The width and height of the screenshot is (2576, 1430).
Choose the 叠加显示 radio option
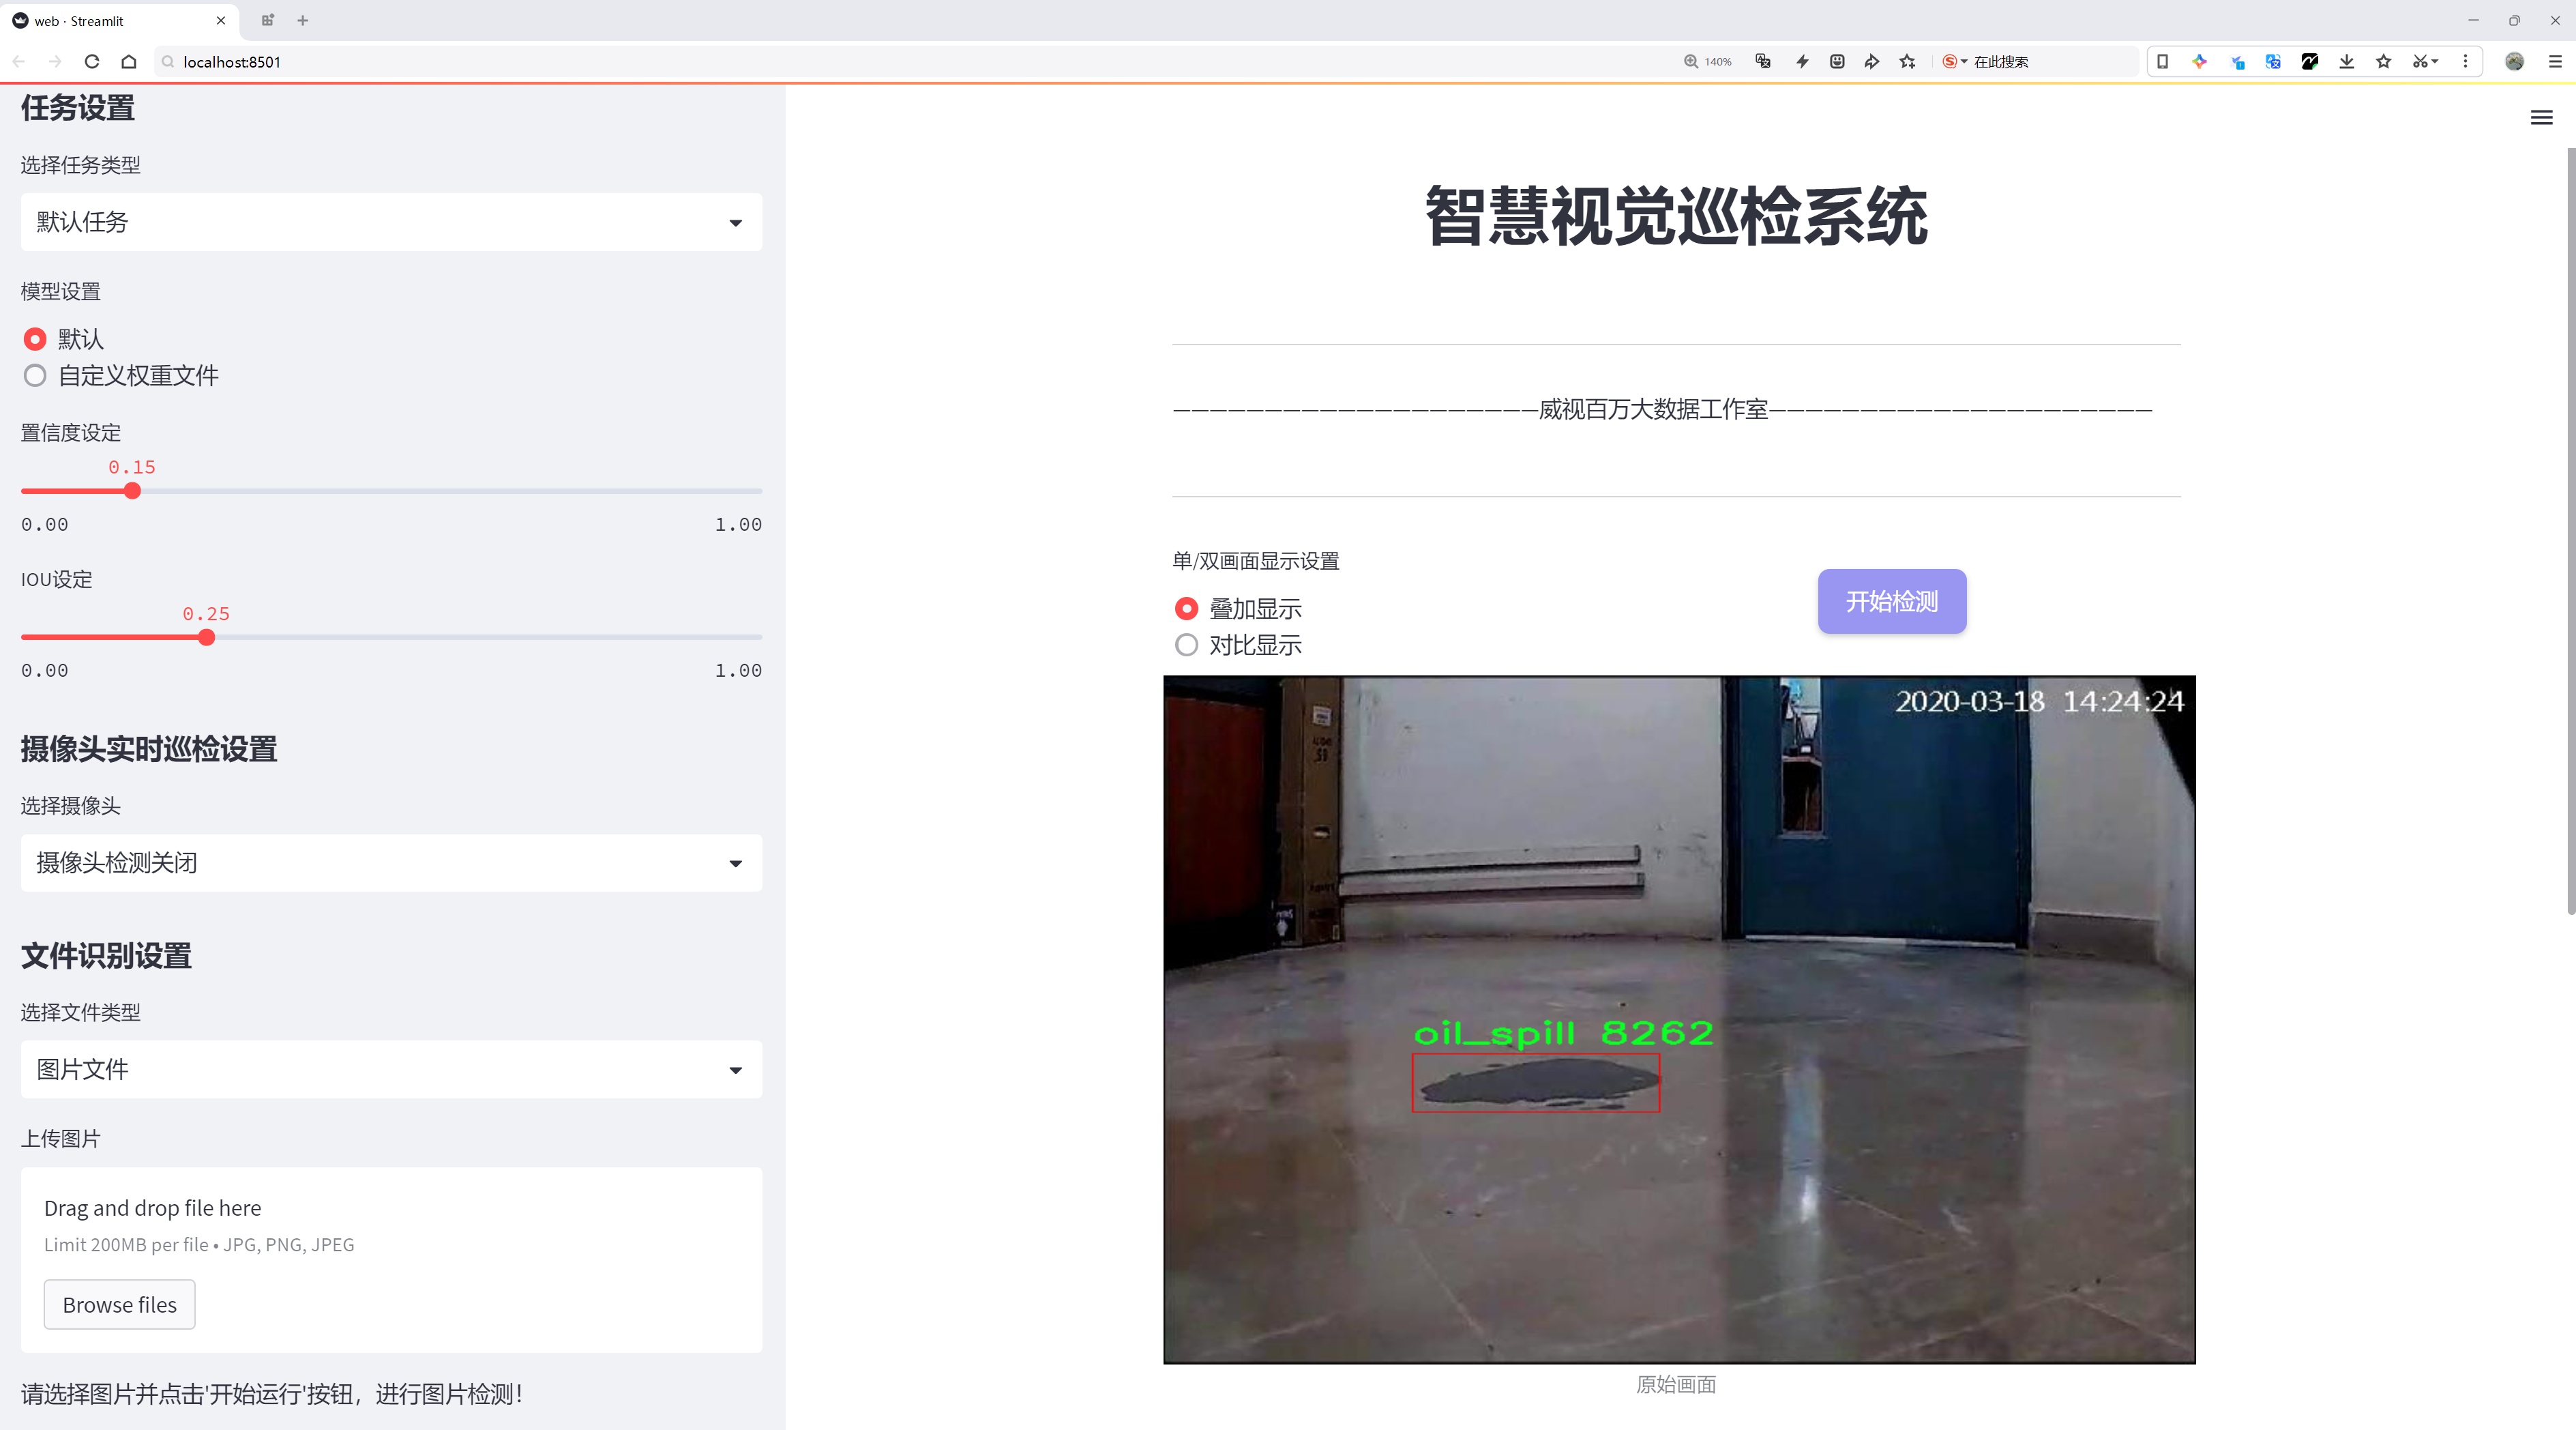pos(1186,608)
